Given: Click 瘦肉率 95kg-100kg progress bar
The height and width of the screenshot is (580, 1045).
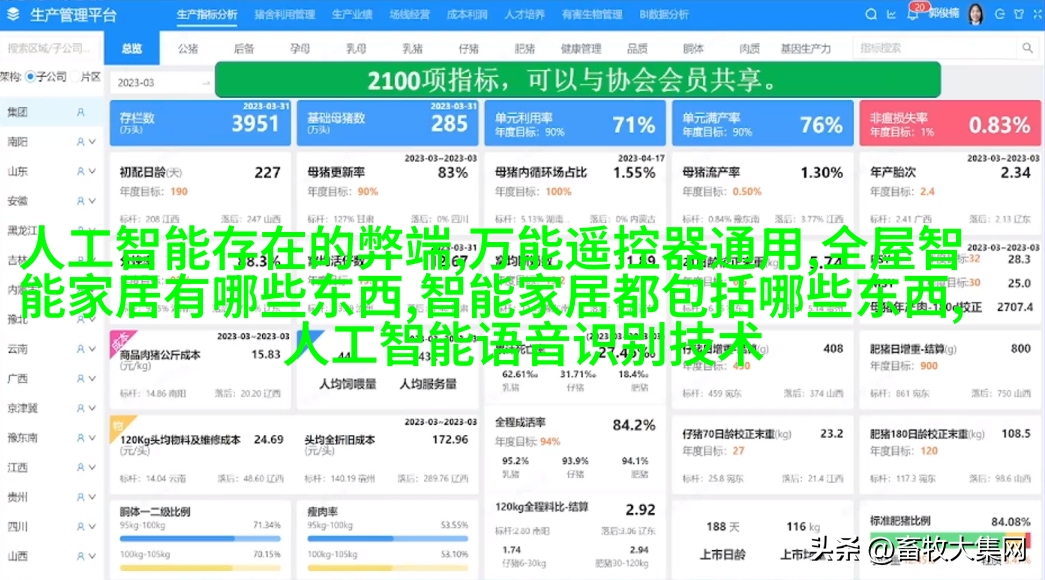Looking at the screenshot, I should click(387, 537).
